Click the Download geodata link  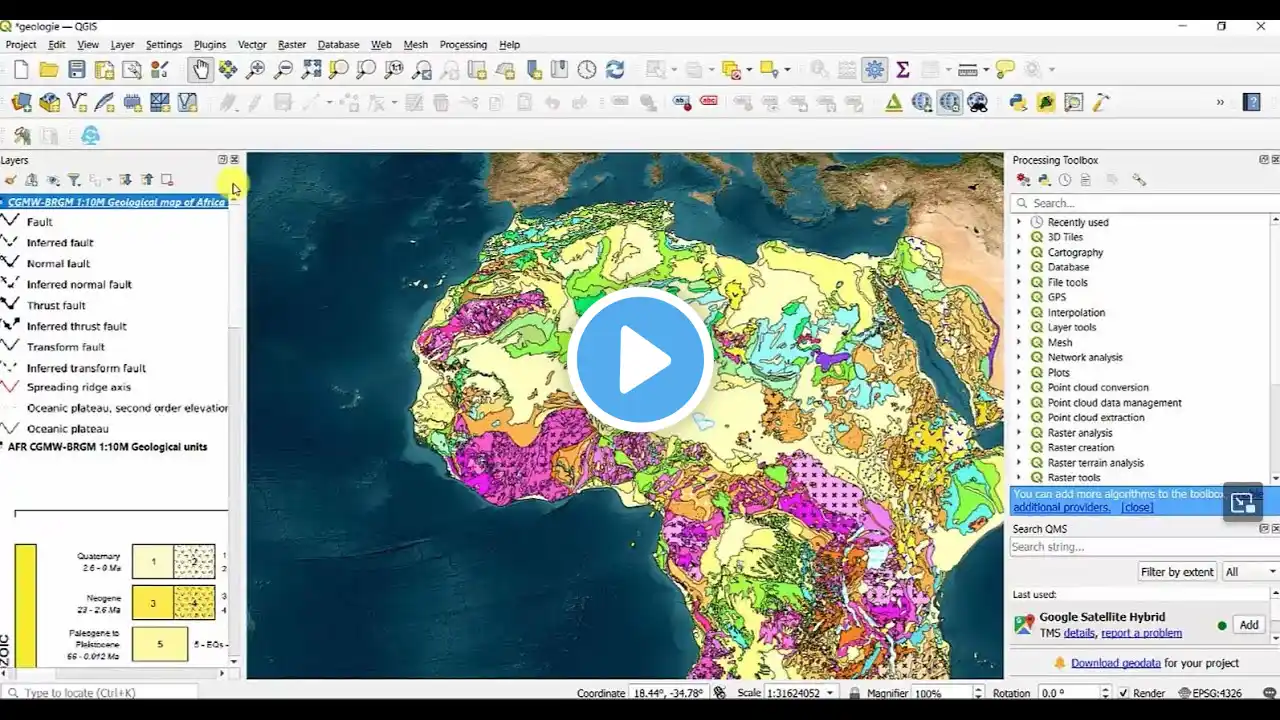(x=1115, y=663)
